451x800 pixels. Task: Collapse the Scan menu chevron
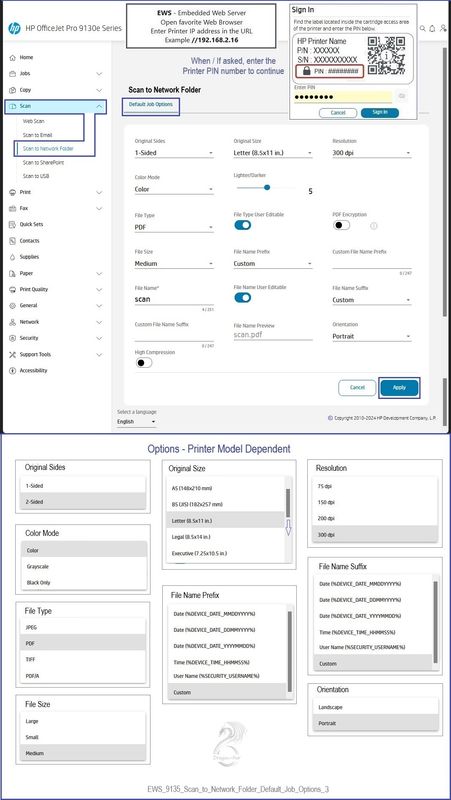tap(99, 106)
